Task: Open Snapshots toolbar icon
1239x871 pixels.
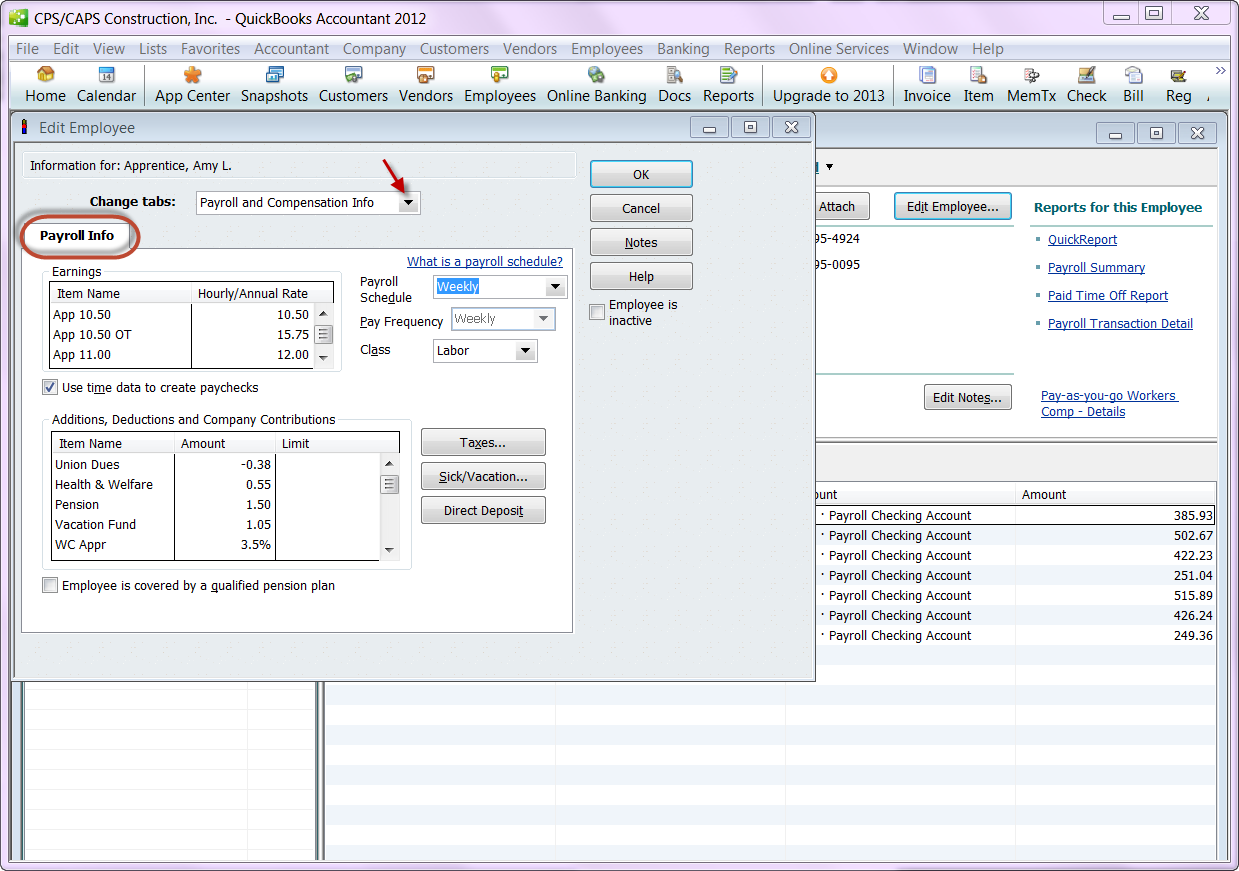Action: point(274,84)
